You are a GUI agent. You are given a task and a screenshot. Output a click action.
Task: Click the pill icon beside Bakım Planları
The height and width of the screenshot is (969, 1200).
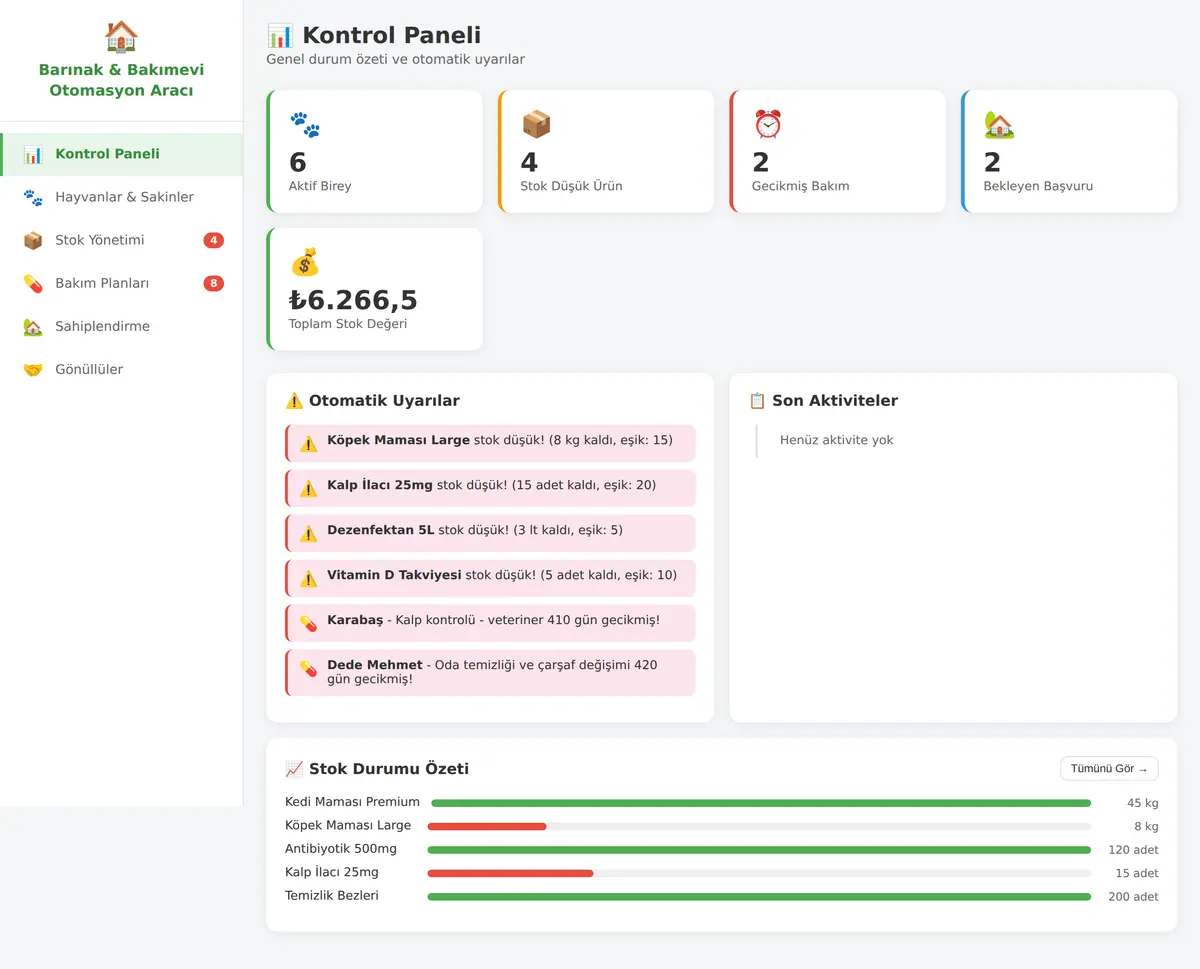(33, 283)
